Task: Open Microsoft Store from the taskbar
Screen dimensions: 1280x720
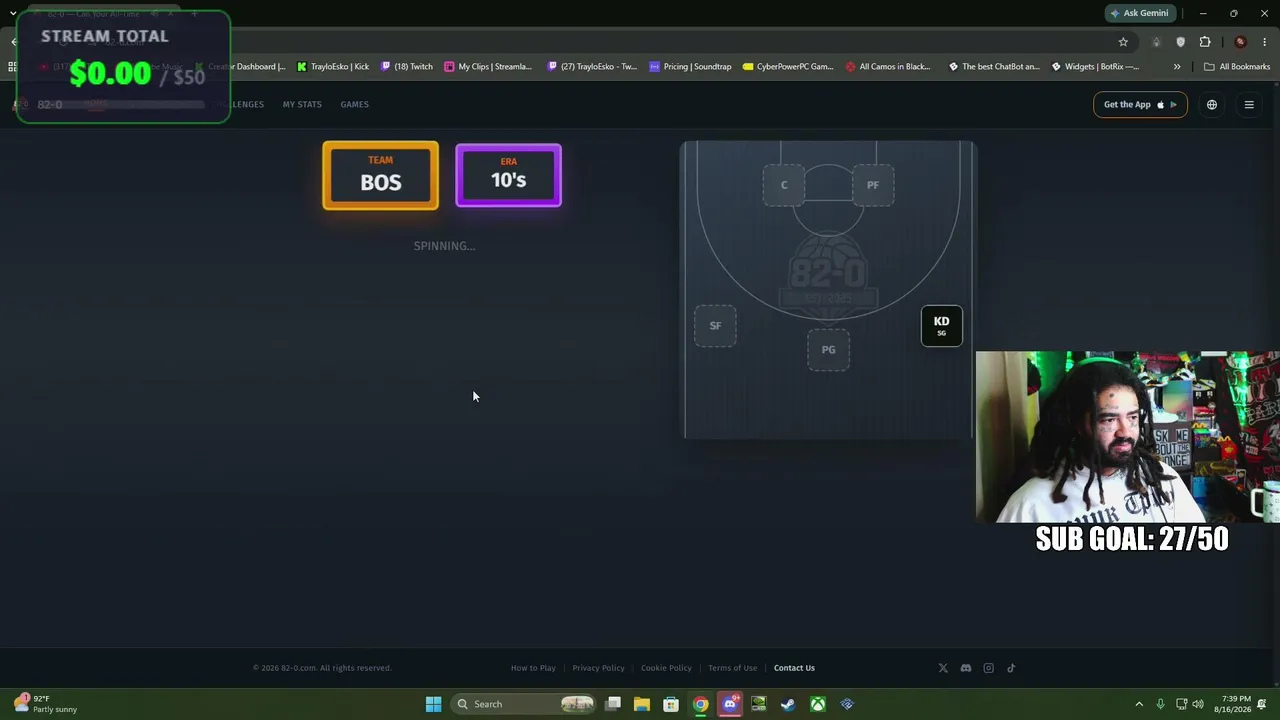Action: click(x=671, y=704)
